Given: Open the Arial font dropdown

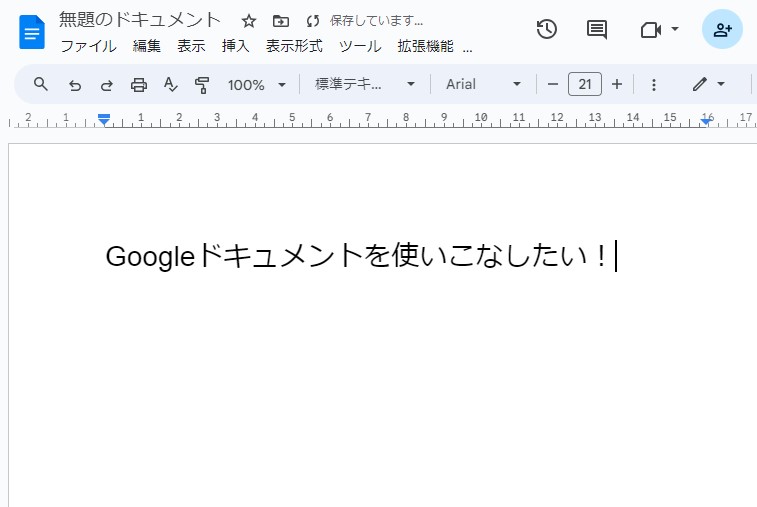Looking at the screenshot, I should (483, 84).
